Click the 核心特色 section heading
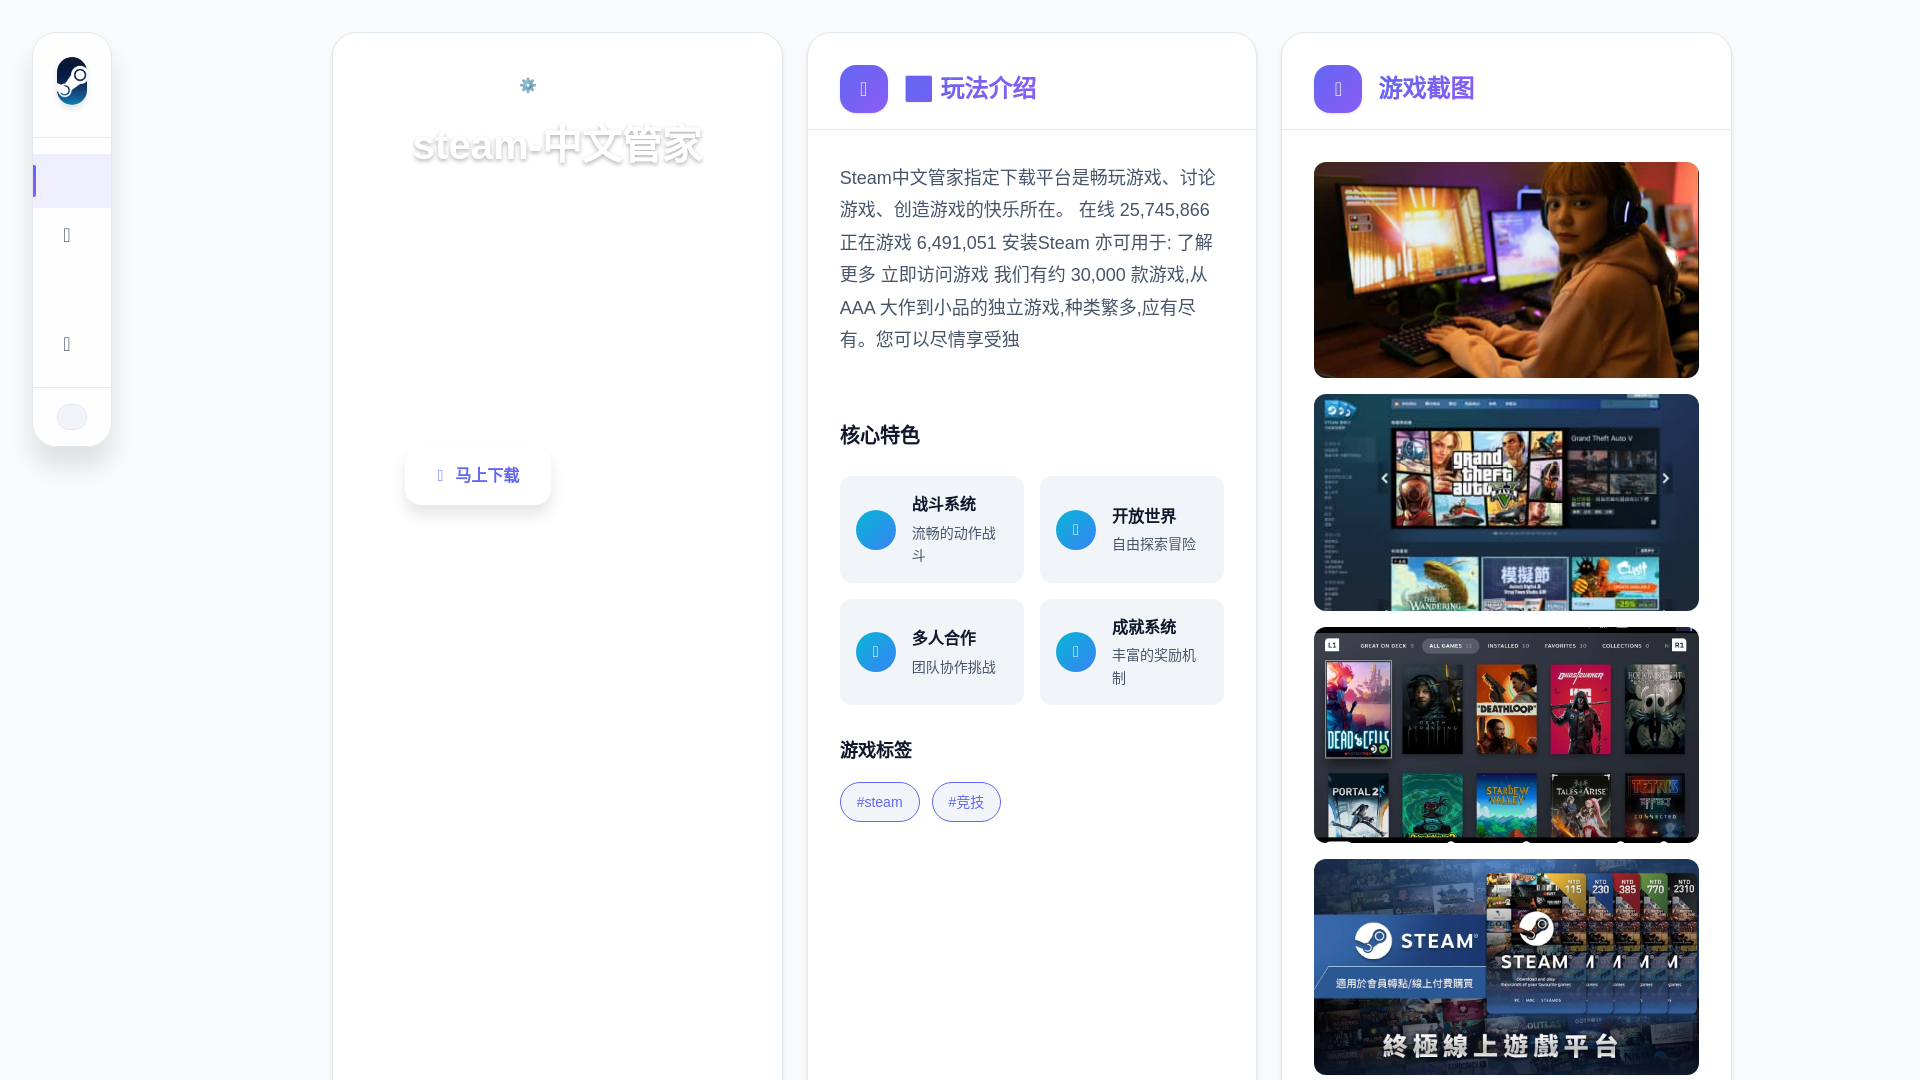1920x1080 pixels. click(880, 436)
